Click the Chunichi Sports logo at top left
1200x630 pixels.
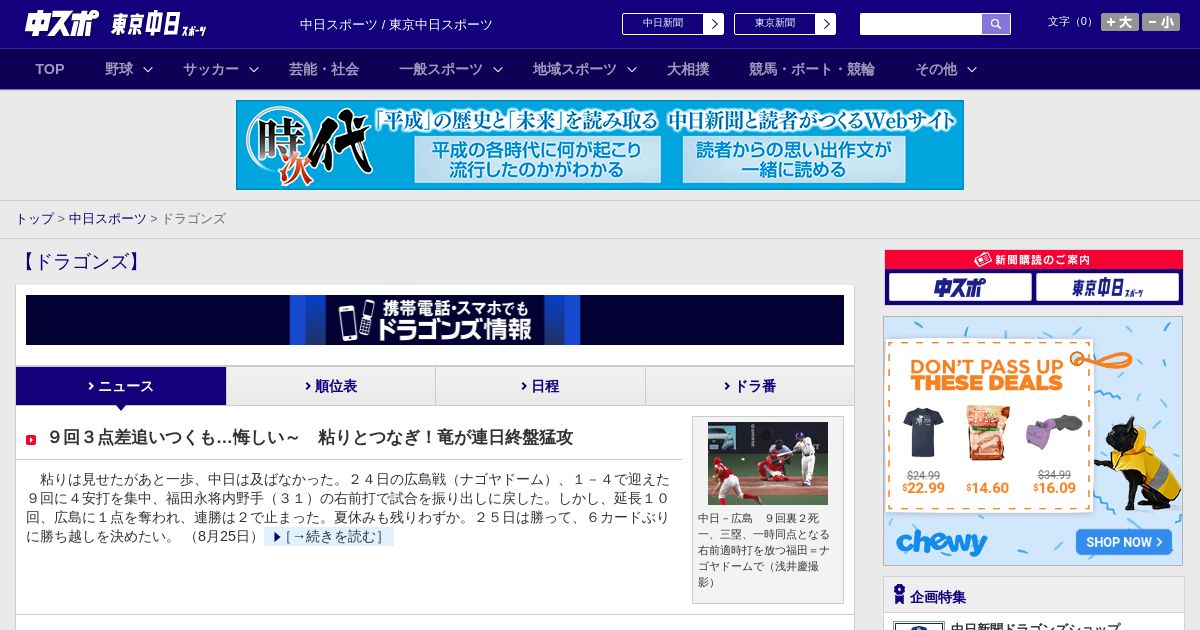(62, 24)
